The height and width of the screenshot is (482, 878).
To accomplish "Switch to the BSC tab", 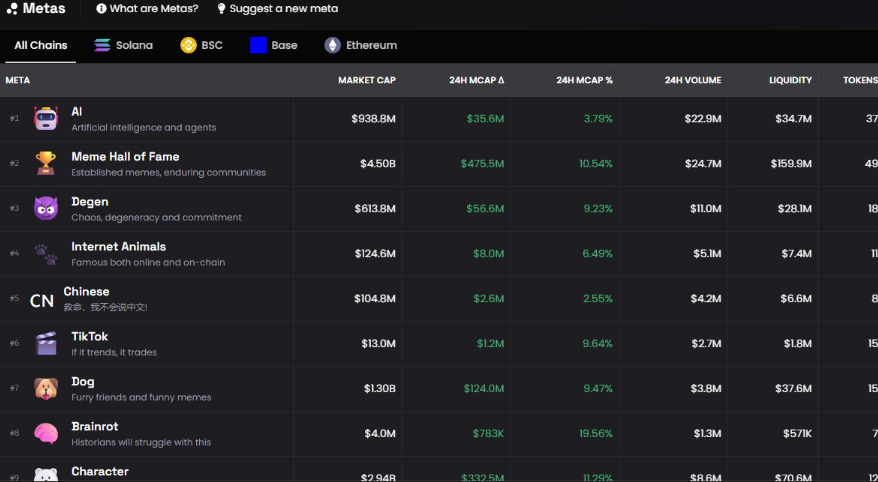I will (202, 45).
